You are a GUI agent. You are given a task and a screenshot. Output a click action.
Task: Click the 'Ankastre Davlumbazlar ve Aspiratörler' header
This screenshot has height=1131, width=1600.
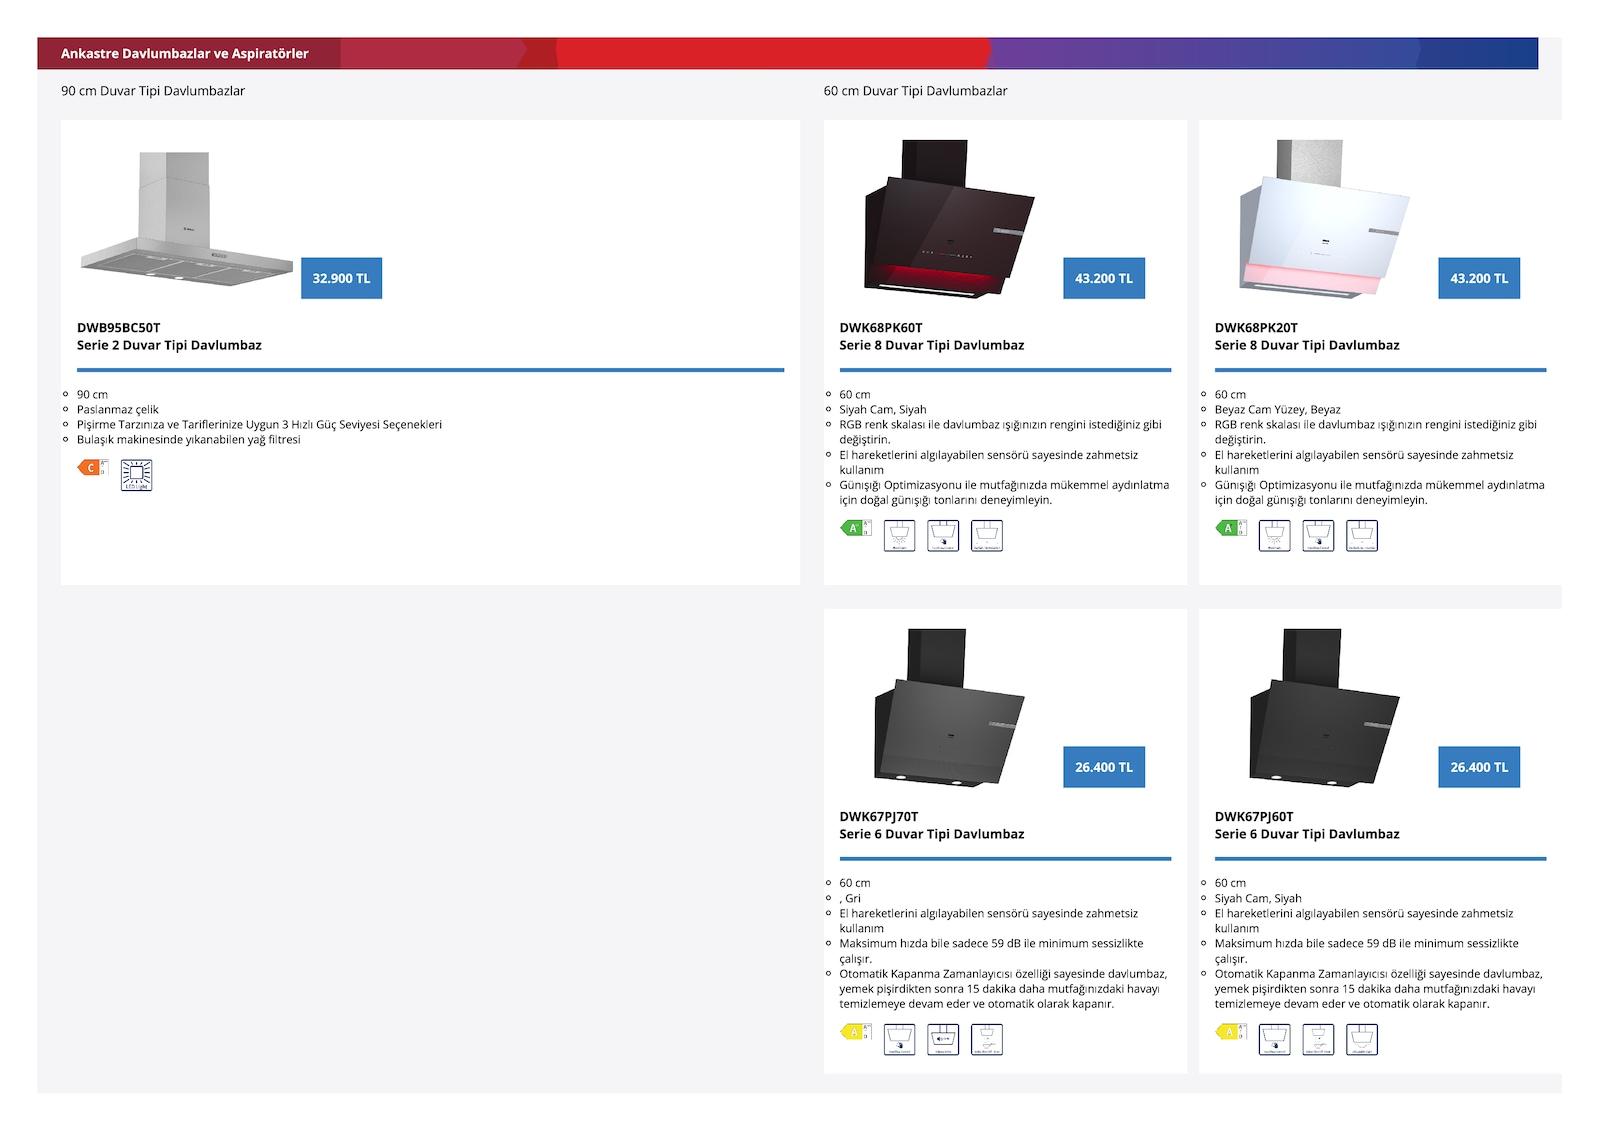(184, 54)
